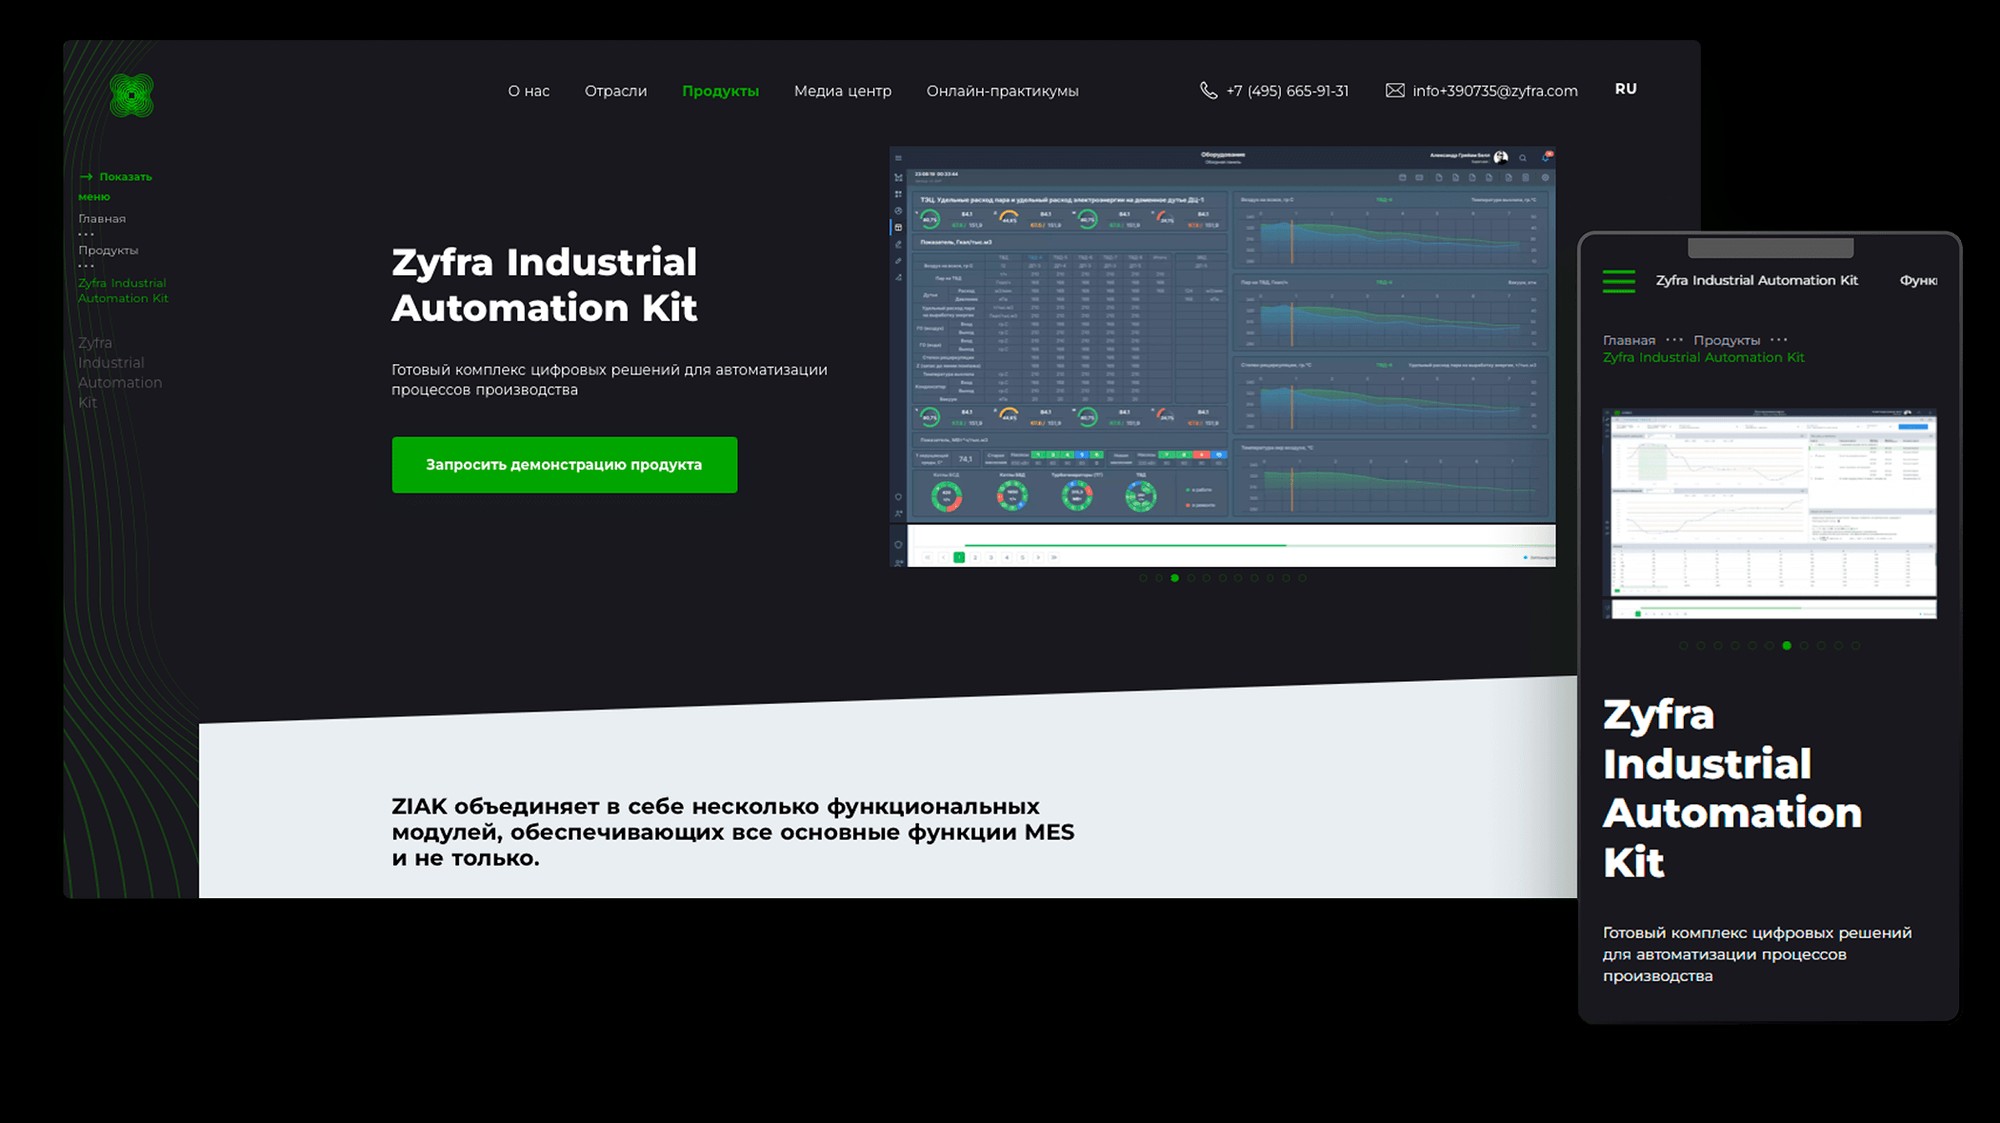Go to Онлайн-практикумы in the navigation
The image size is (2000, 1123).
pos(1002,91)
